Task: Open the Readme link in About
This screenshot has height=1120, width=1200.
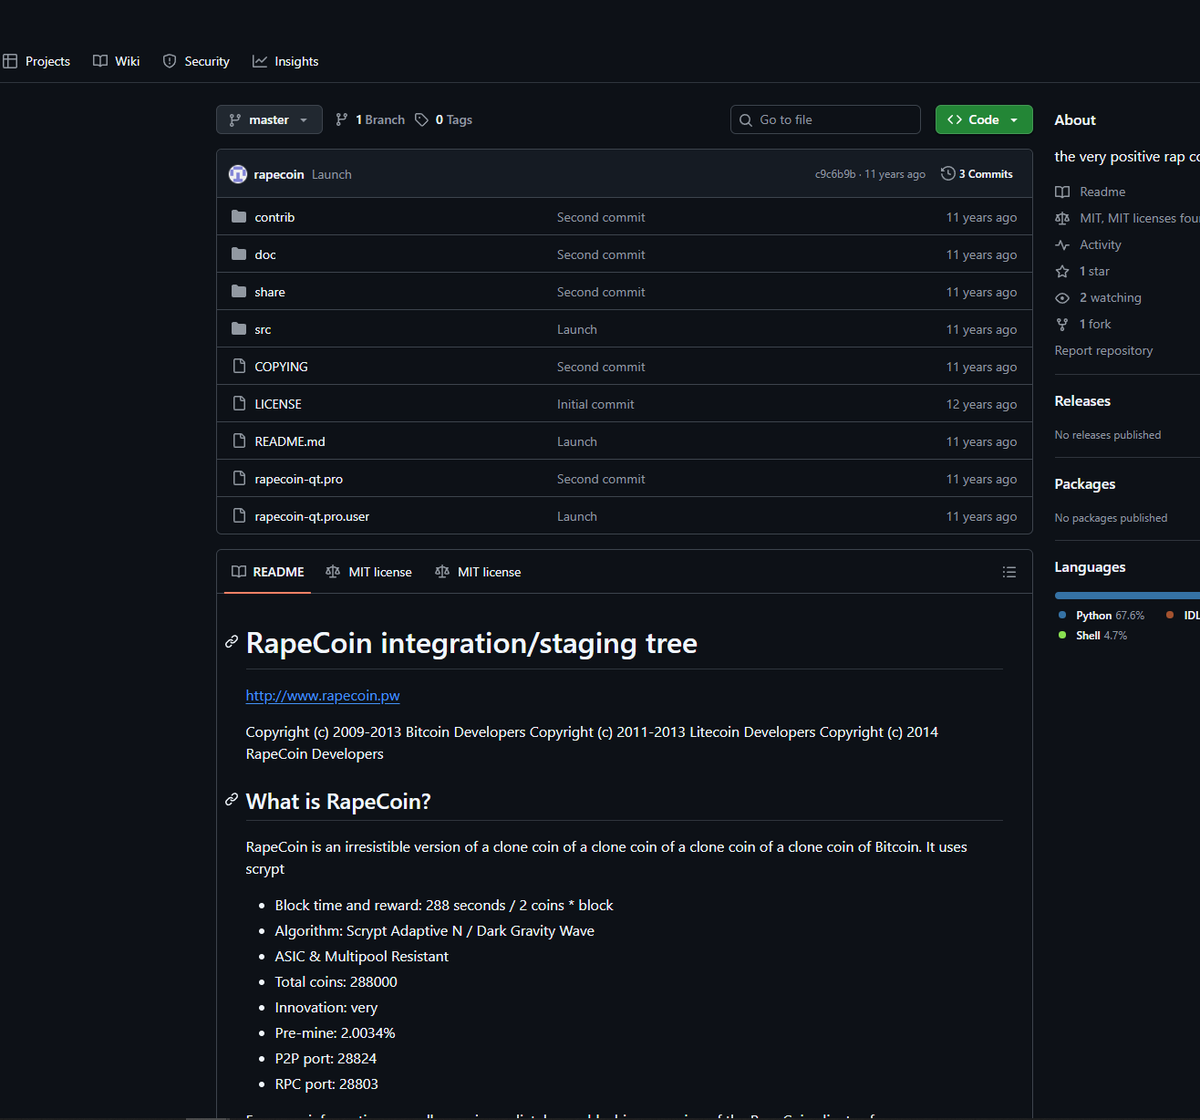Action: coord(1102,192)
